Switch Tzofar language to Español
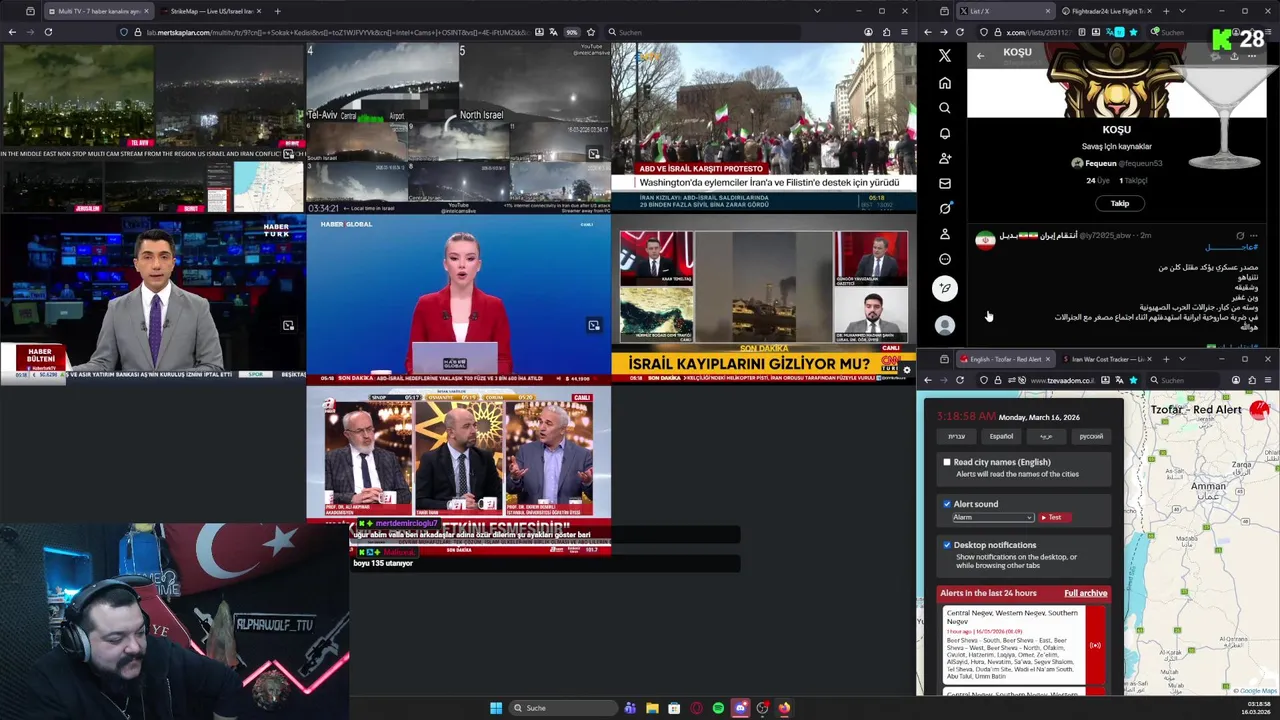1280x720 pixels. [x=1001, y=436]
